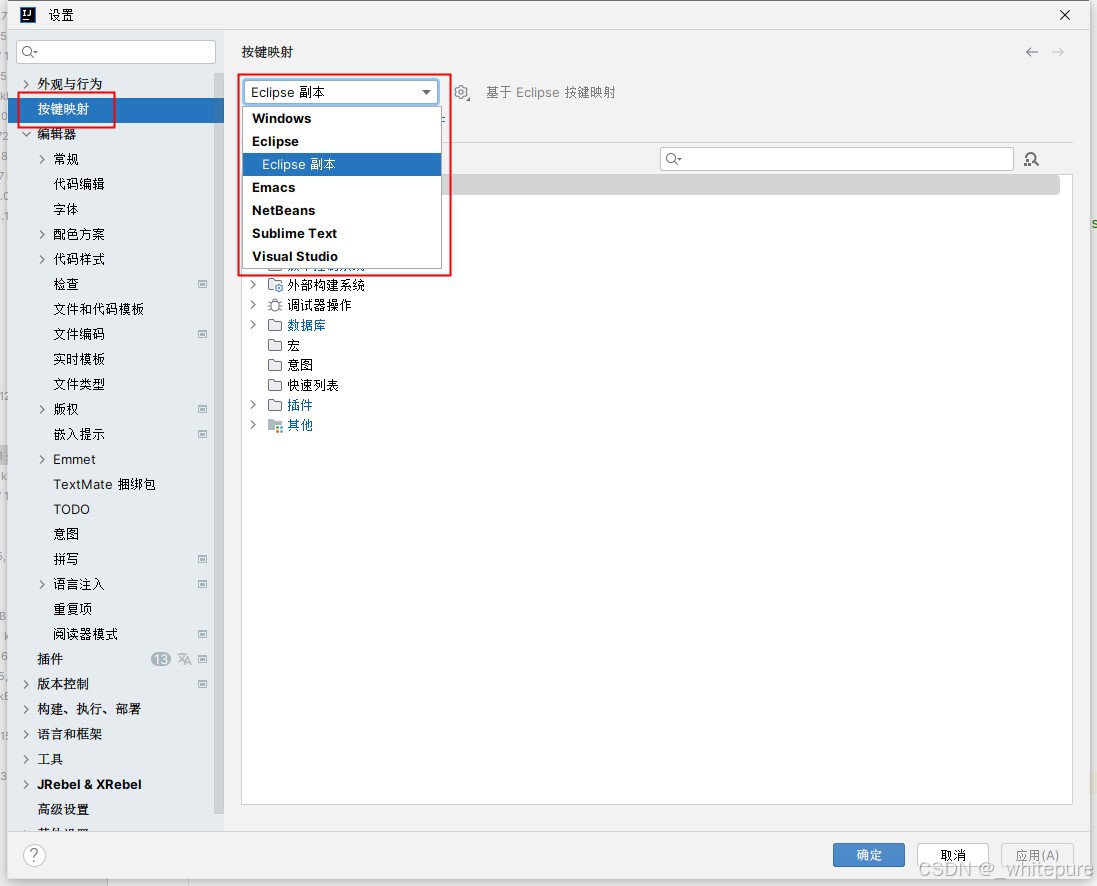Click the 取消 button
1097x886 pixels.
pyautogui.click(x=953, y=855)
